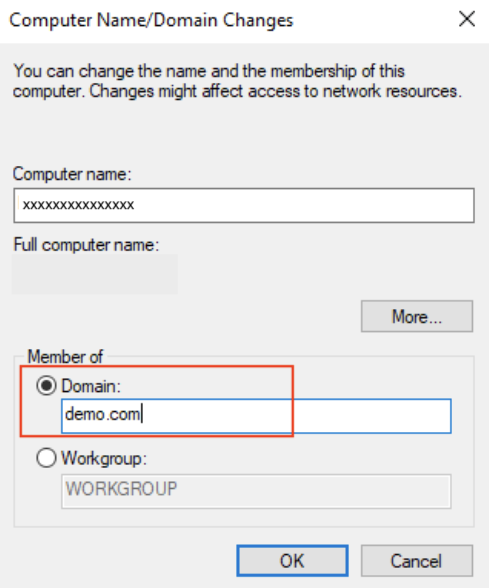Focus the Computer name input field

pyautogui.click(x=244, y=206)
